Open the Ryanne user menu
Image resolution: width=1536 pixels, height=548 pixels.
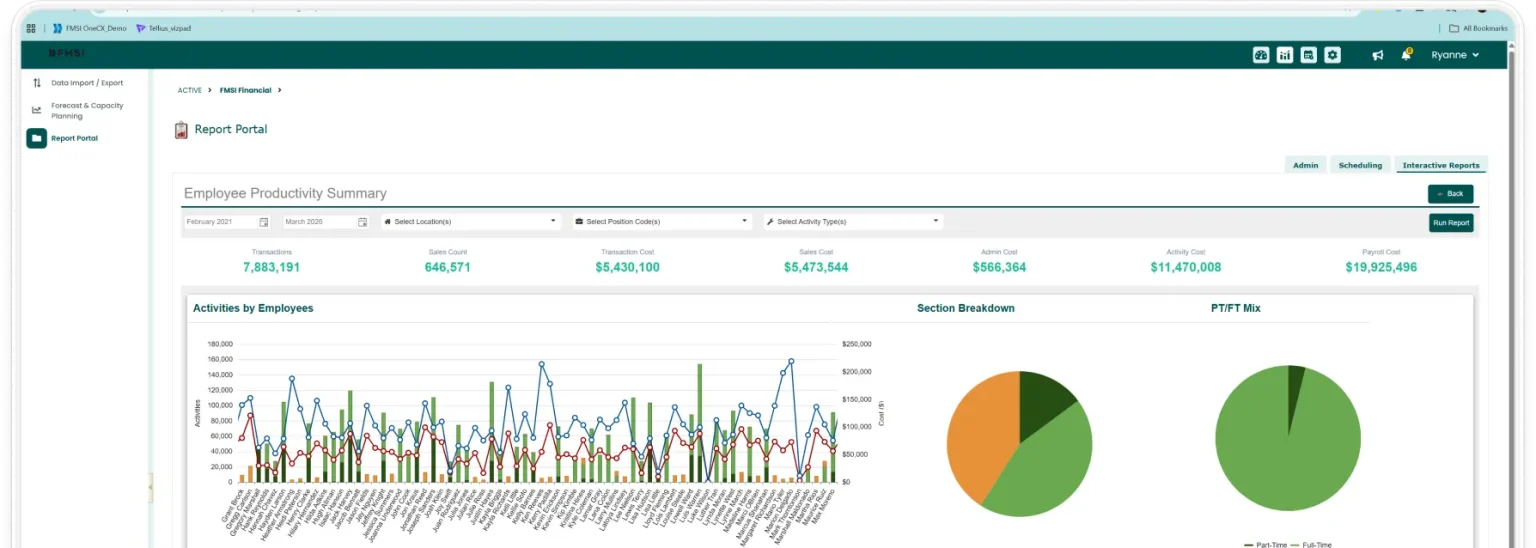pos(1454,55)
